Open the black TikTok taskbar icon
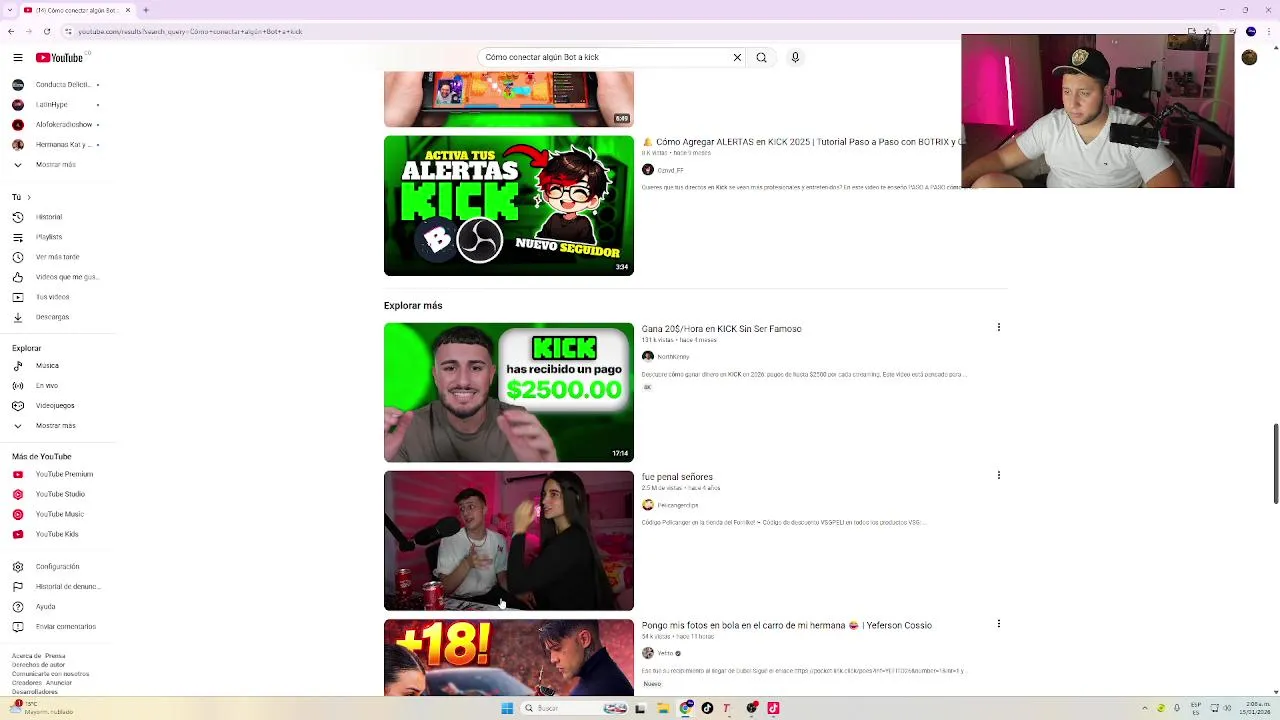The height and width of the screenshot is (720, 1280). point(707,708)
